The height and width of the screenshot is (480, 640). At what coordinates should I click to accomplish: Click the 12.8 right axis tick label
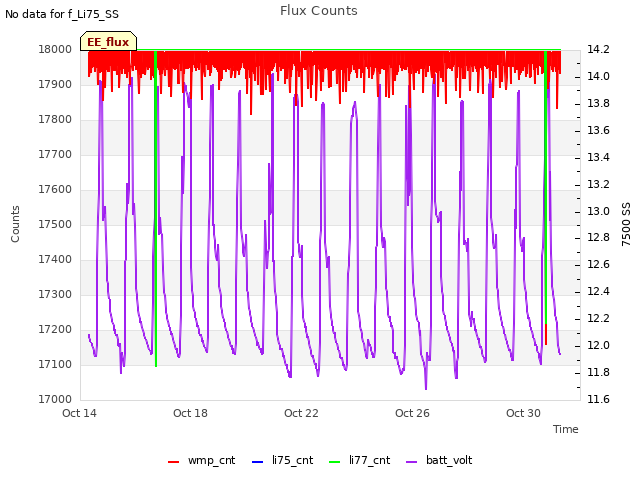pos(598,238)
